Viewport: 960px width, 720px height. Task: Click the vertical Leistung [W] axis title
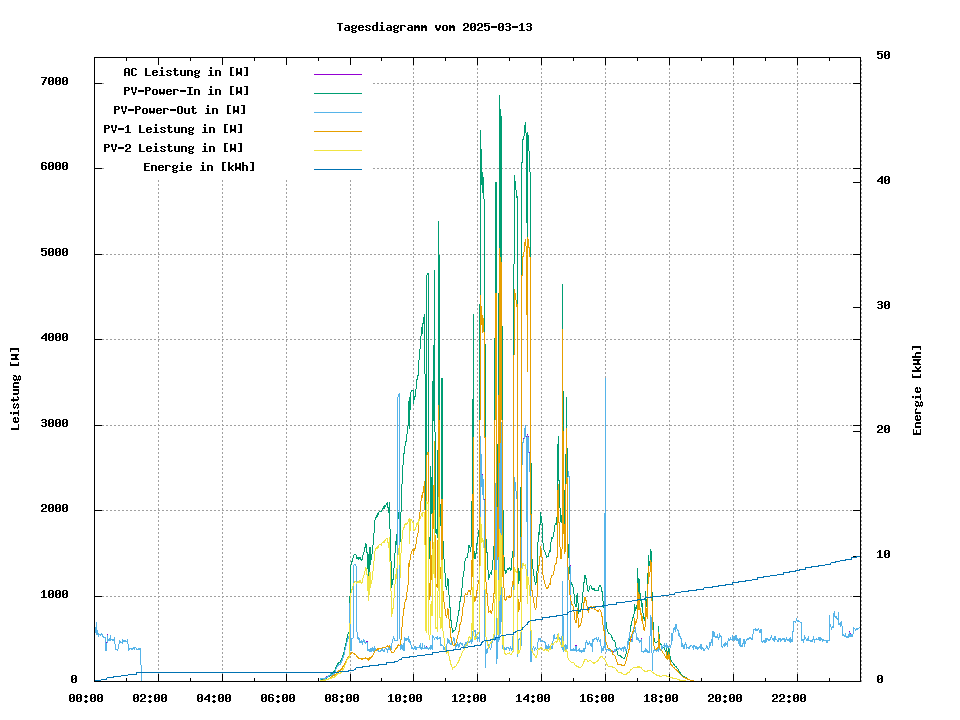[16, 389]
